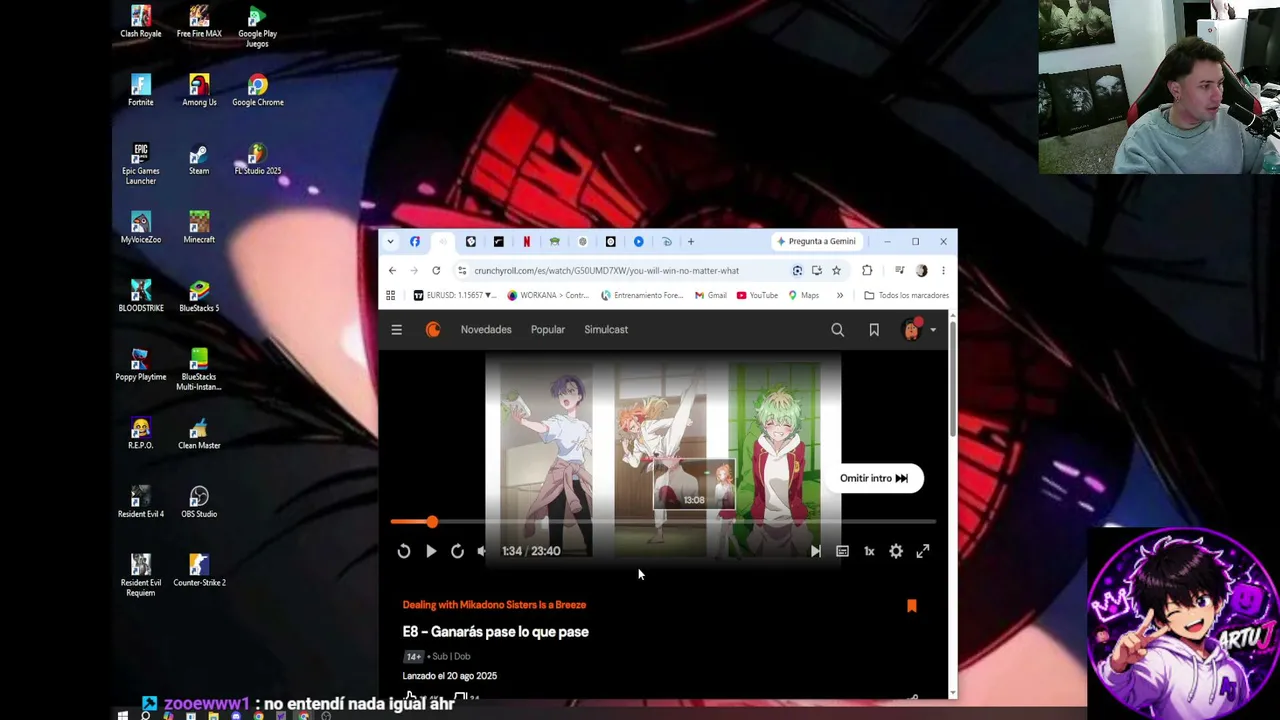Switch to the Netflix browser tab
The width and height of the screenshot is (1280, 720).
(x=527, y=241)
